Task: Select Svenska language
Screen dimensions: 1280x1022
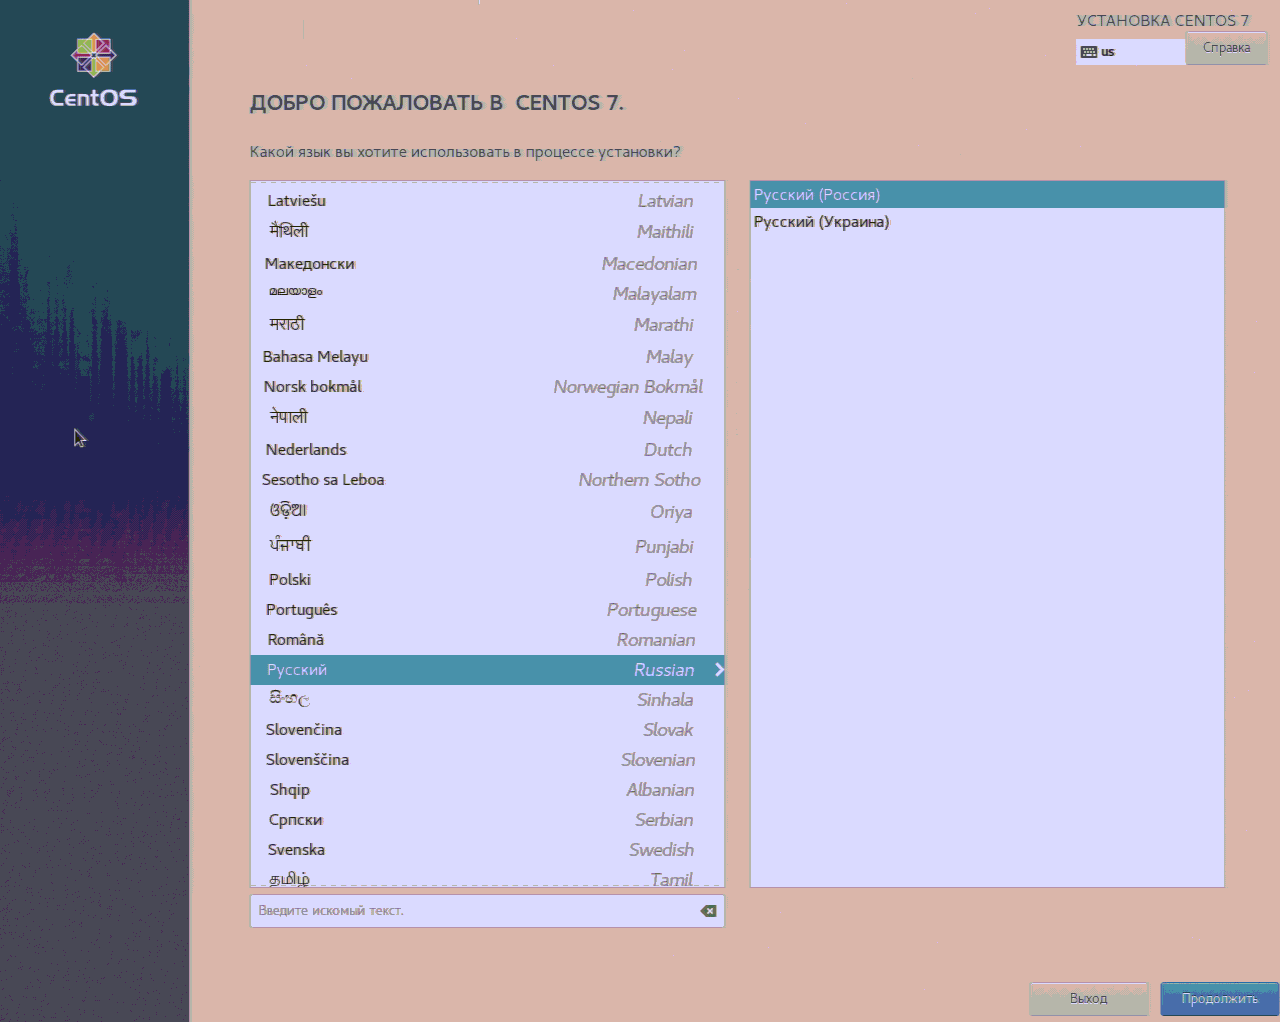Action: point(487,850)
